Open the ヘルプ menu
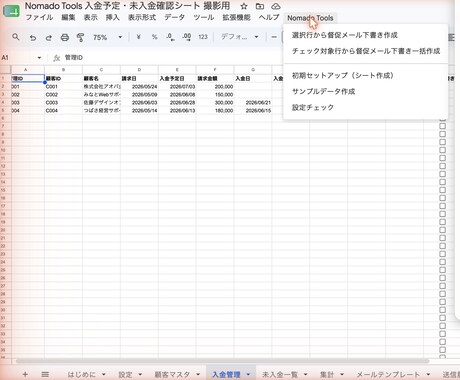 pos(269,18)
